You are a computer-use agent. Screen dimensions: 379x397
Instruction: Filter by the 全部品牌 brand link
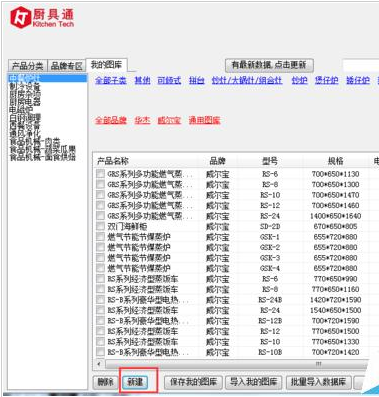pyautogui.click(x=111, y=120)
